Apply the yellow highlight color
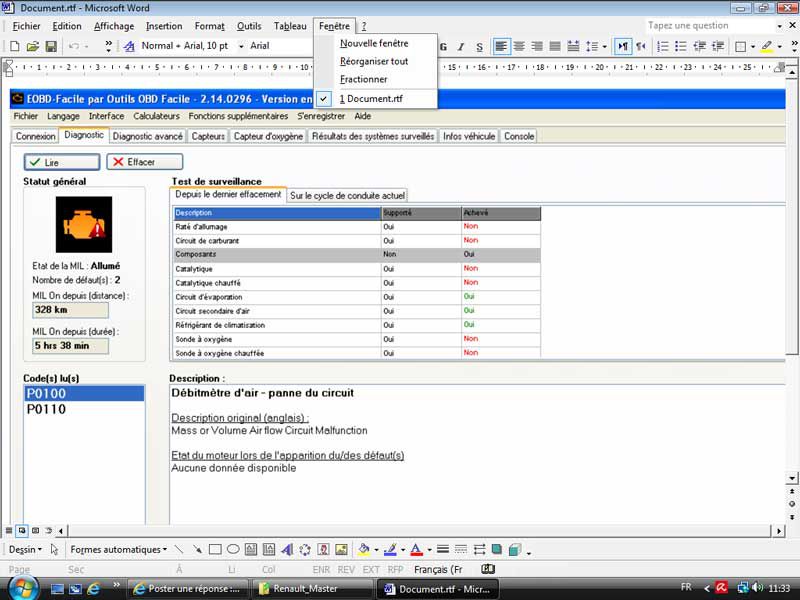800x600 pixels. 766,46
